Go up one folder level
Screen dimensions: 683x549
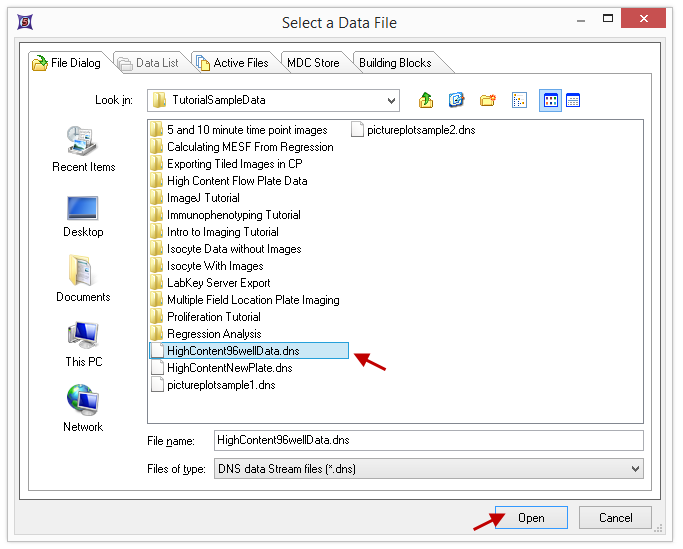click(x=427, y=100)
